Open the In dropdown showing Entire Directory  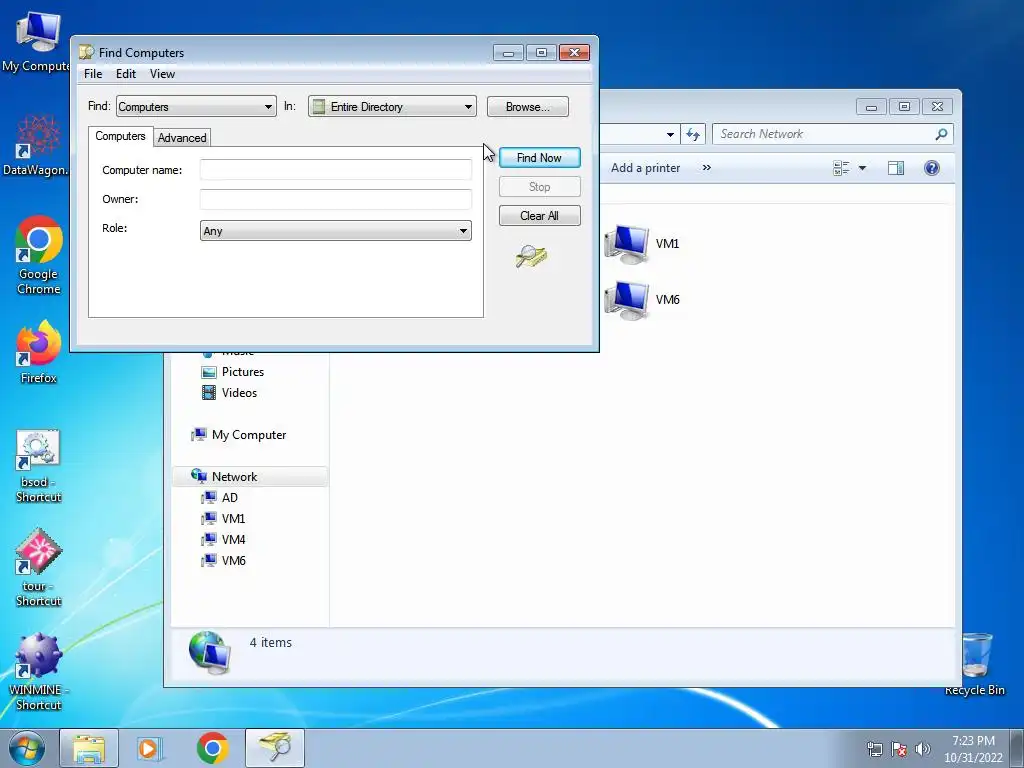(x=392, y=106)
